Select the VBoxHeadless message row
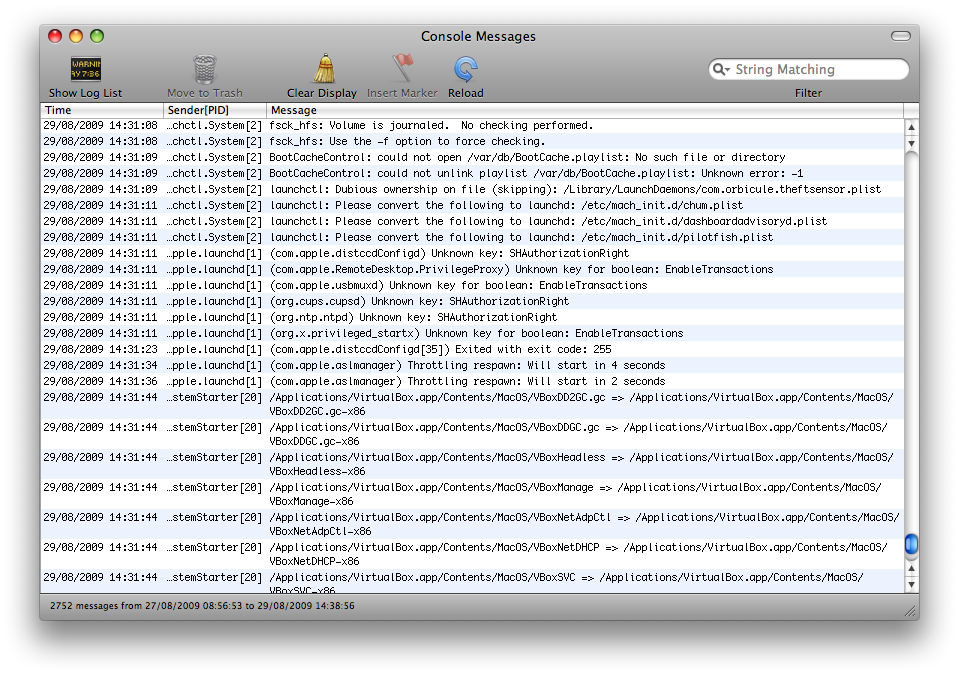Viewport: 959px width, 675px height. click(472, 464)
